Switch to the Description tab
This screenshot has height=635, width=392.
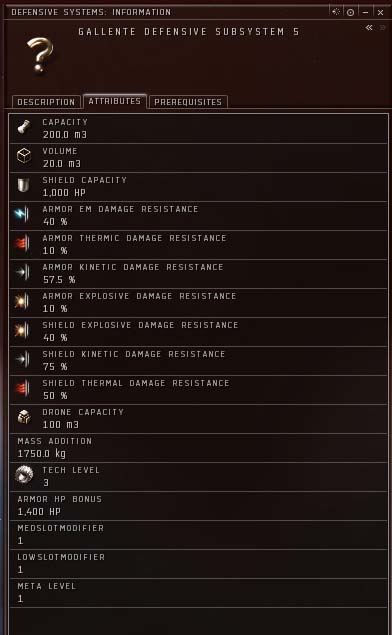coord(46,102)
